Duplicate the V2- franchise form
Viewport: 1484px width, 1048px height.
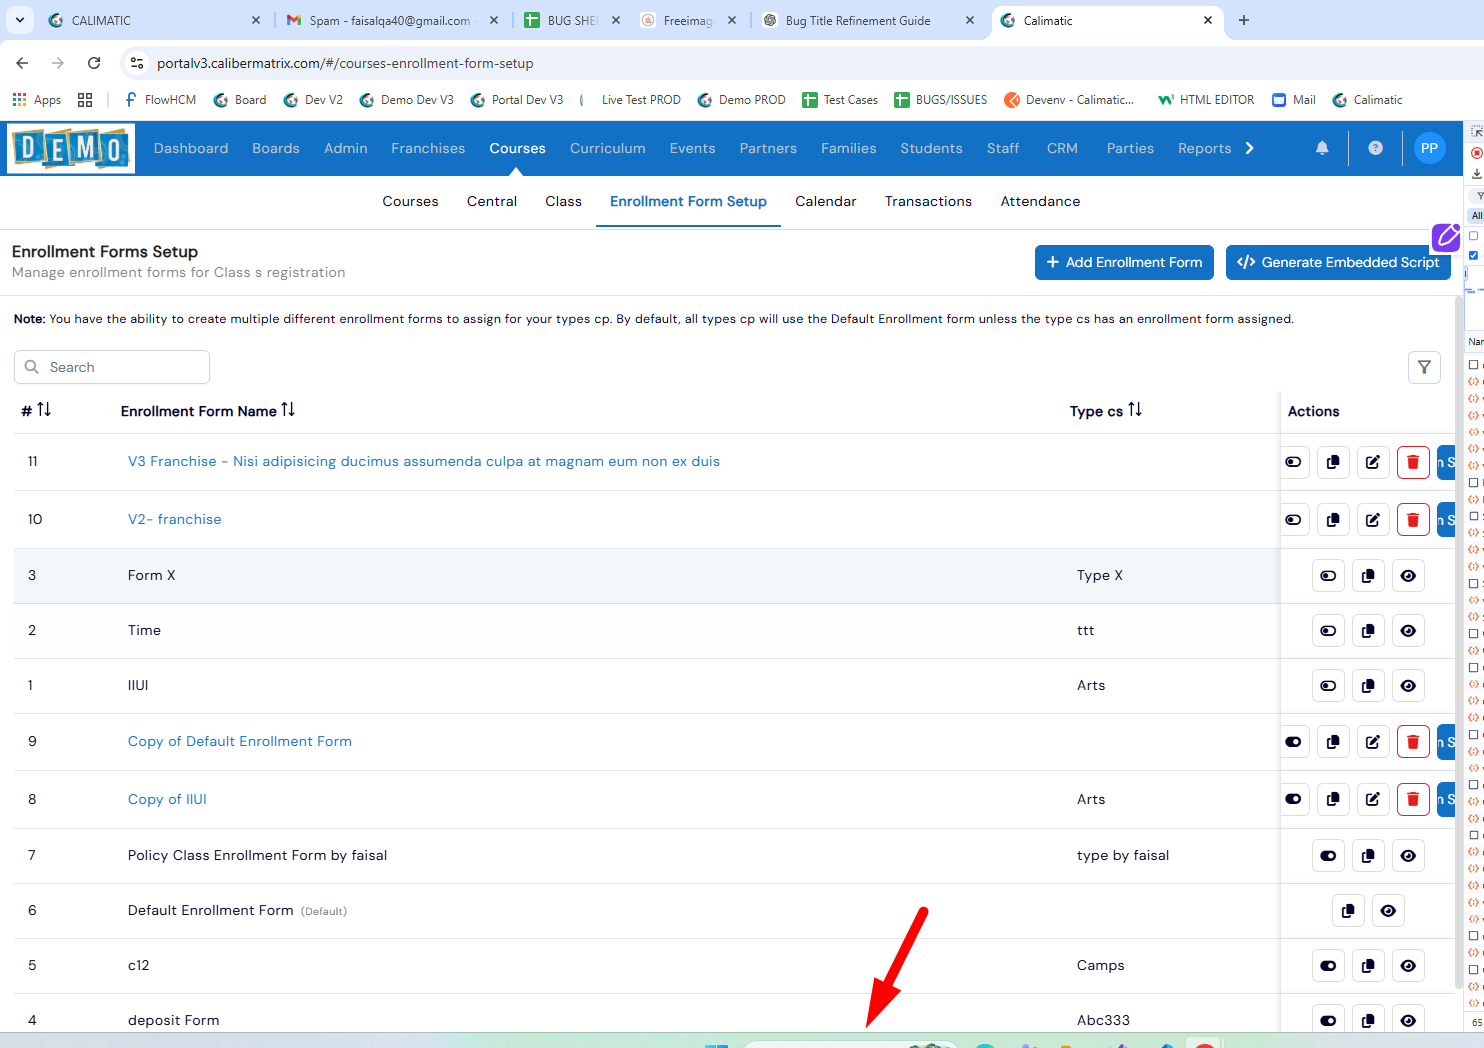[1333, 520]
